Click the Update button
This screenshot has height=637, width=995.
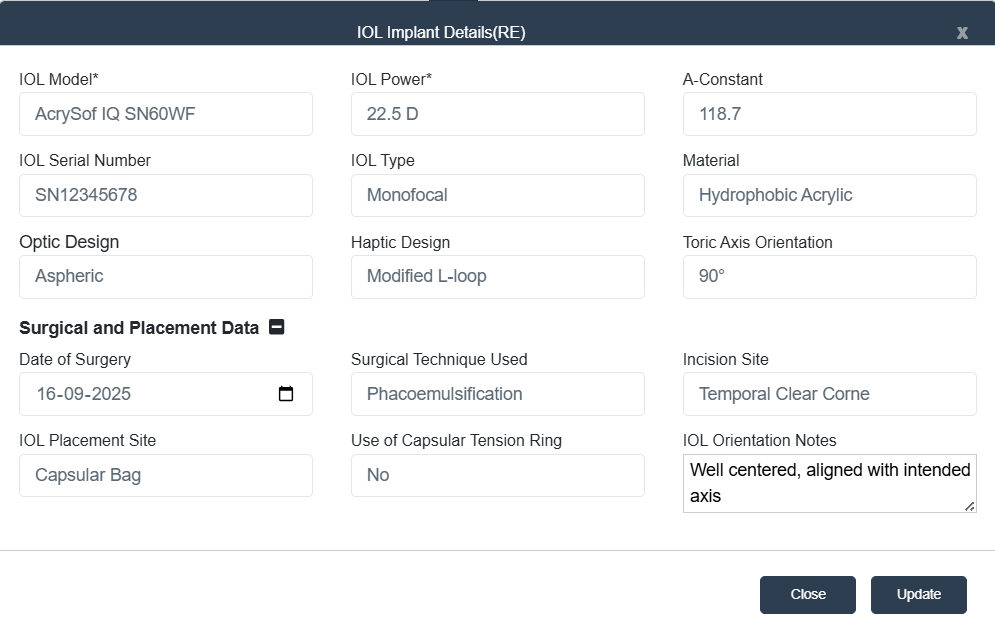(918, 594)
